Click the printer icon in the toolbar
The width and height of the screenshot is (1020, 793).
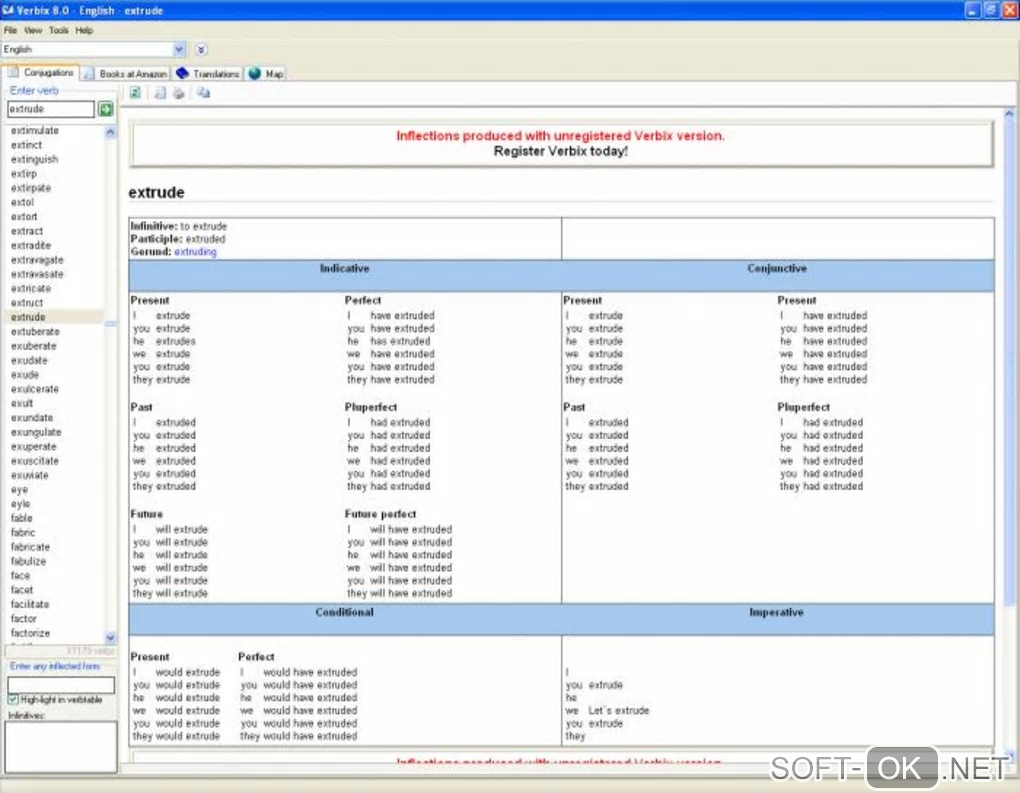point(179,93)
